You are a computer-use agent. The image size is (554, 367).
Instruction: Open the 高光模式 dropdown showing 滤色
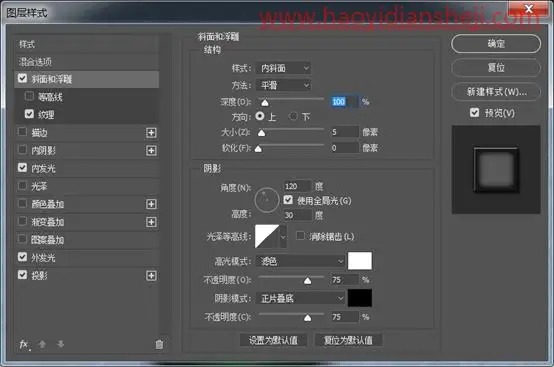coord(300,261)
